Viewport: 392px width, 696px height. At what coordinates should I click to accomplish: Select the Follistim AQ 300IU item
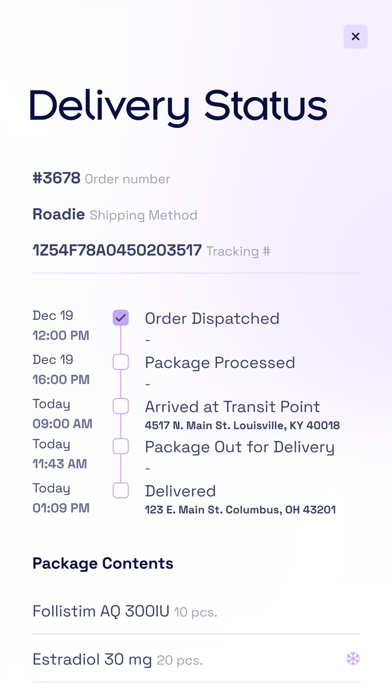(x=196, y=611)
